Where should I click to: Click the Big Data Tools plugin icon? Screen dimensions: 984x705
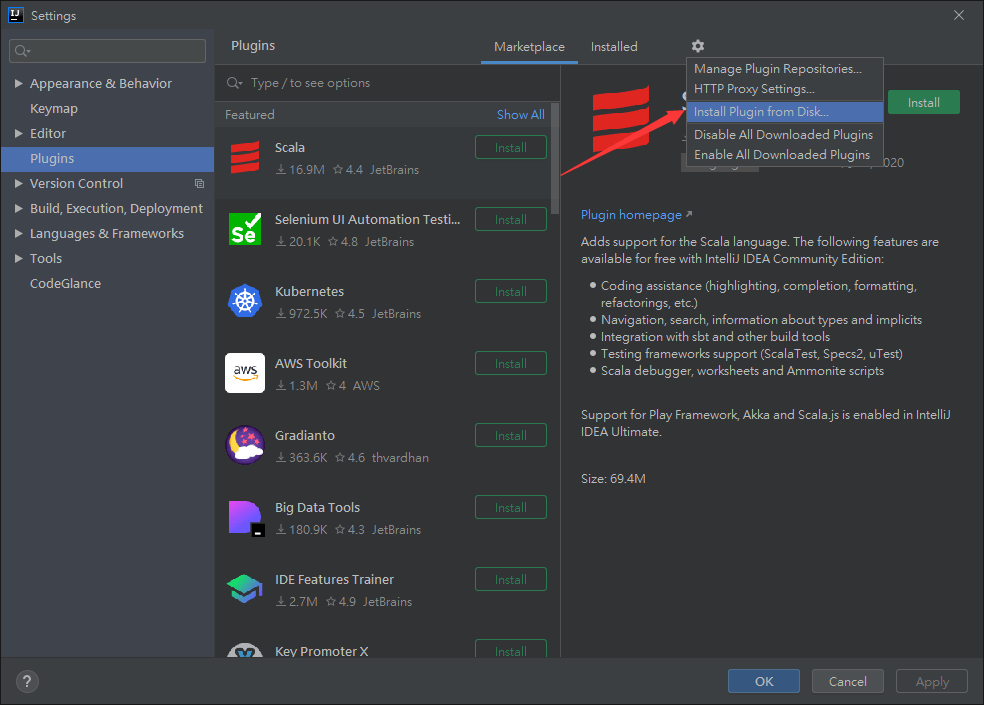pos(245,517)
